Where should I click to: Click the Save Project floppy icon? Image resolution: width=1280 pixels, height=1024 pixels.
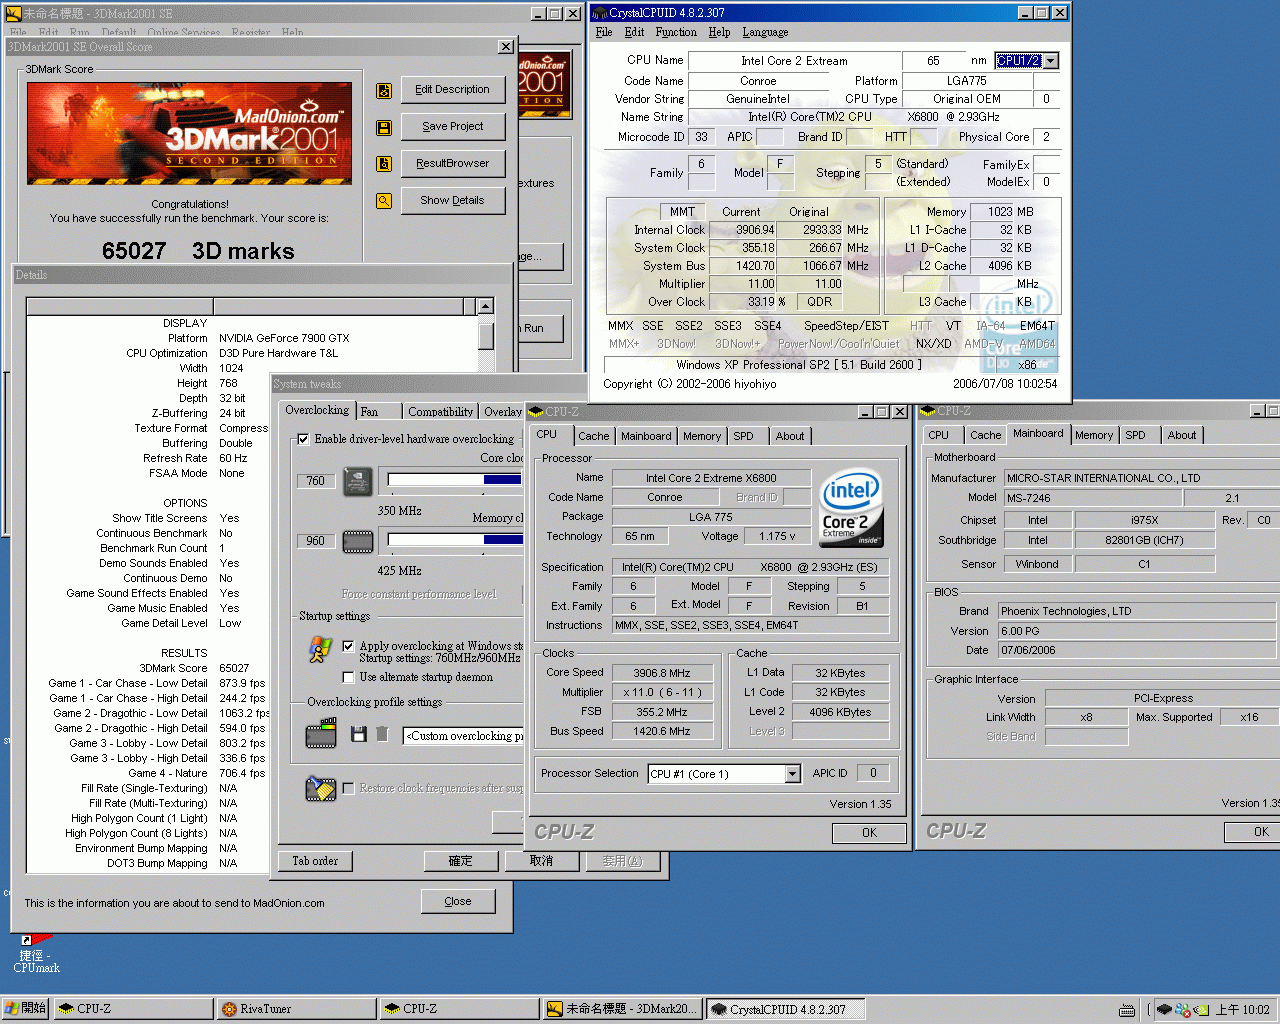click(x=384, y=128)
